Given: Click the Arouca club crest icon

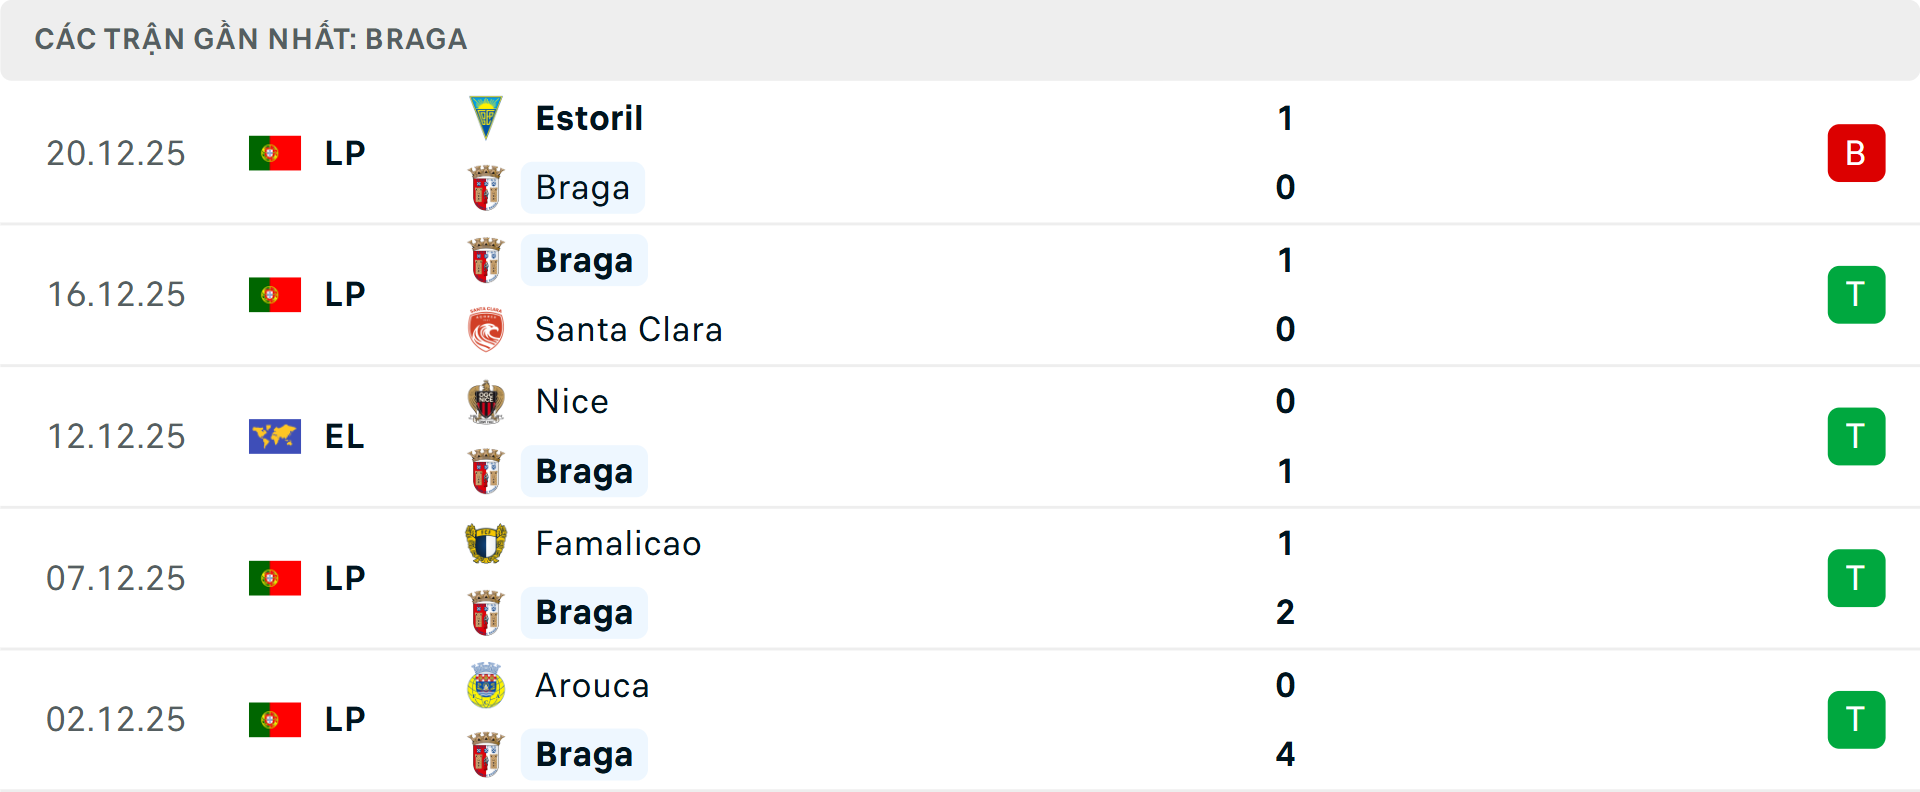Looking at the screenshot, I should (486, 686).
